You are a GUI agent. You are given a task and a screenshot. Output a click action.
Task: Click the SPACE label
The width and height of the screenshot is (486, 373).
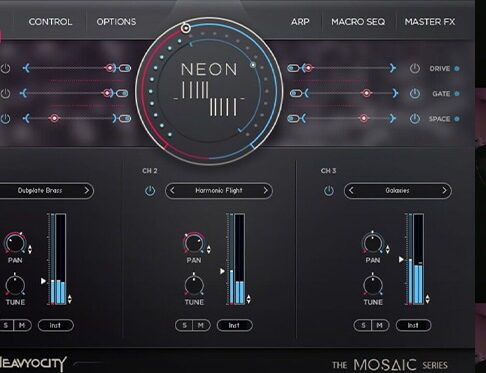click(x=439, y=119)
